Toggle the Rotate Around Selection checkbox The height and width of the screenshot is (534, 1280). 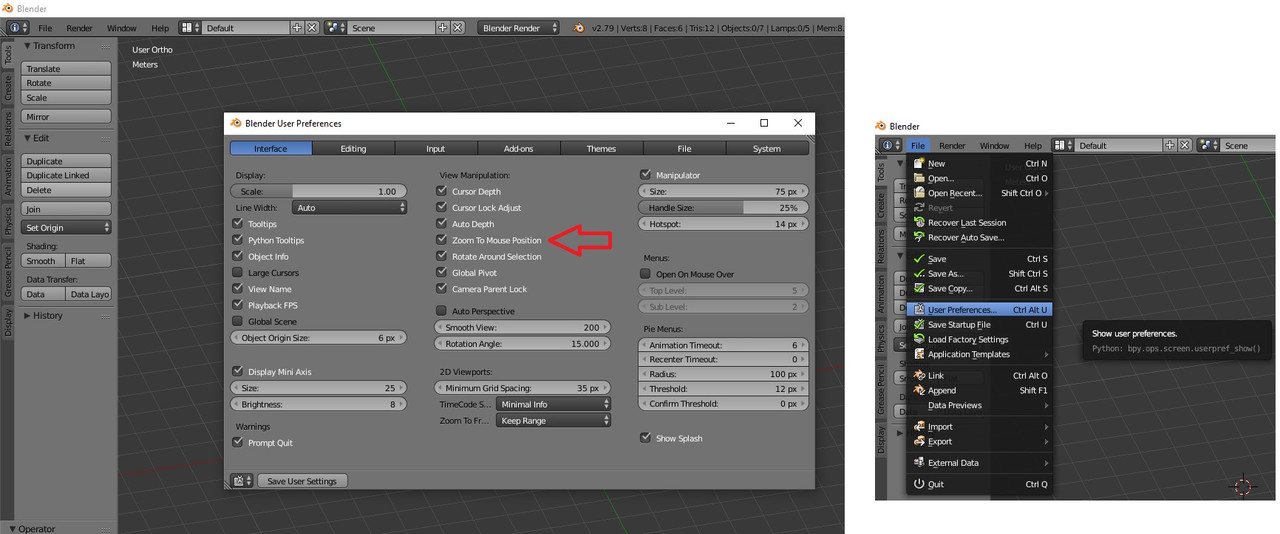(442, 256)
